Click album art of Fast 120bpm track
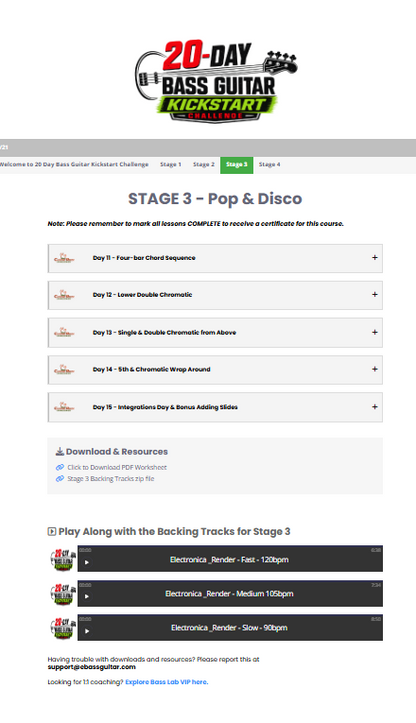416x723 pixels. click(x=63, y=559)
